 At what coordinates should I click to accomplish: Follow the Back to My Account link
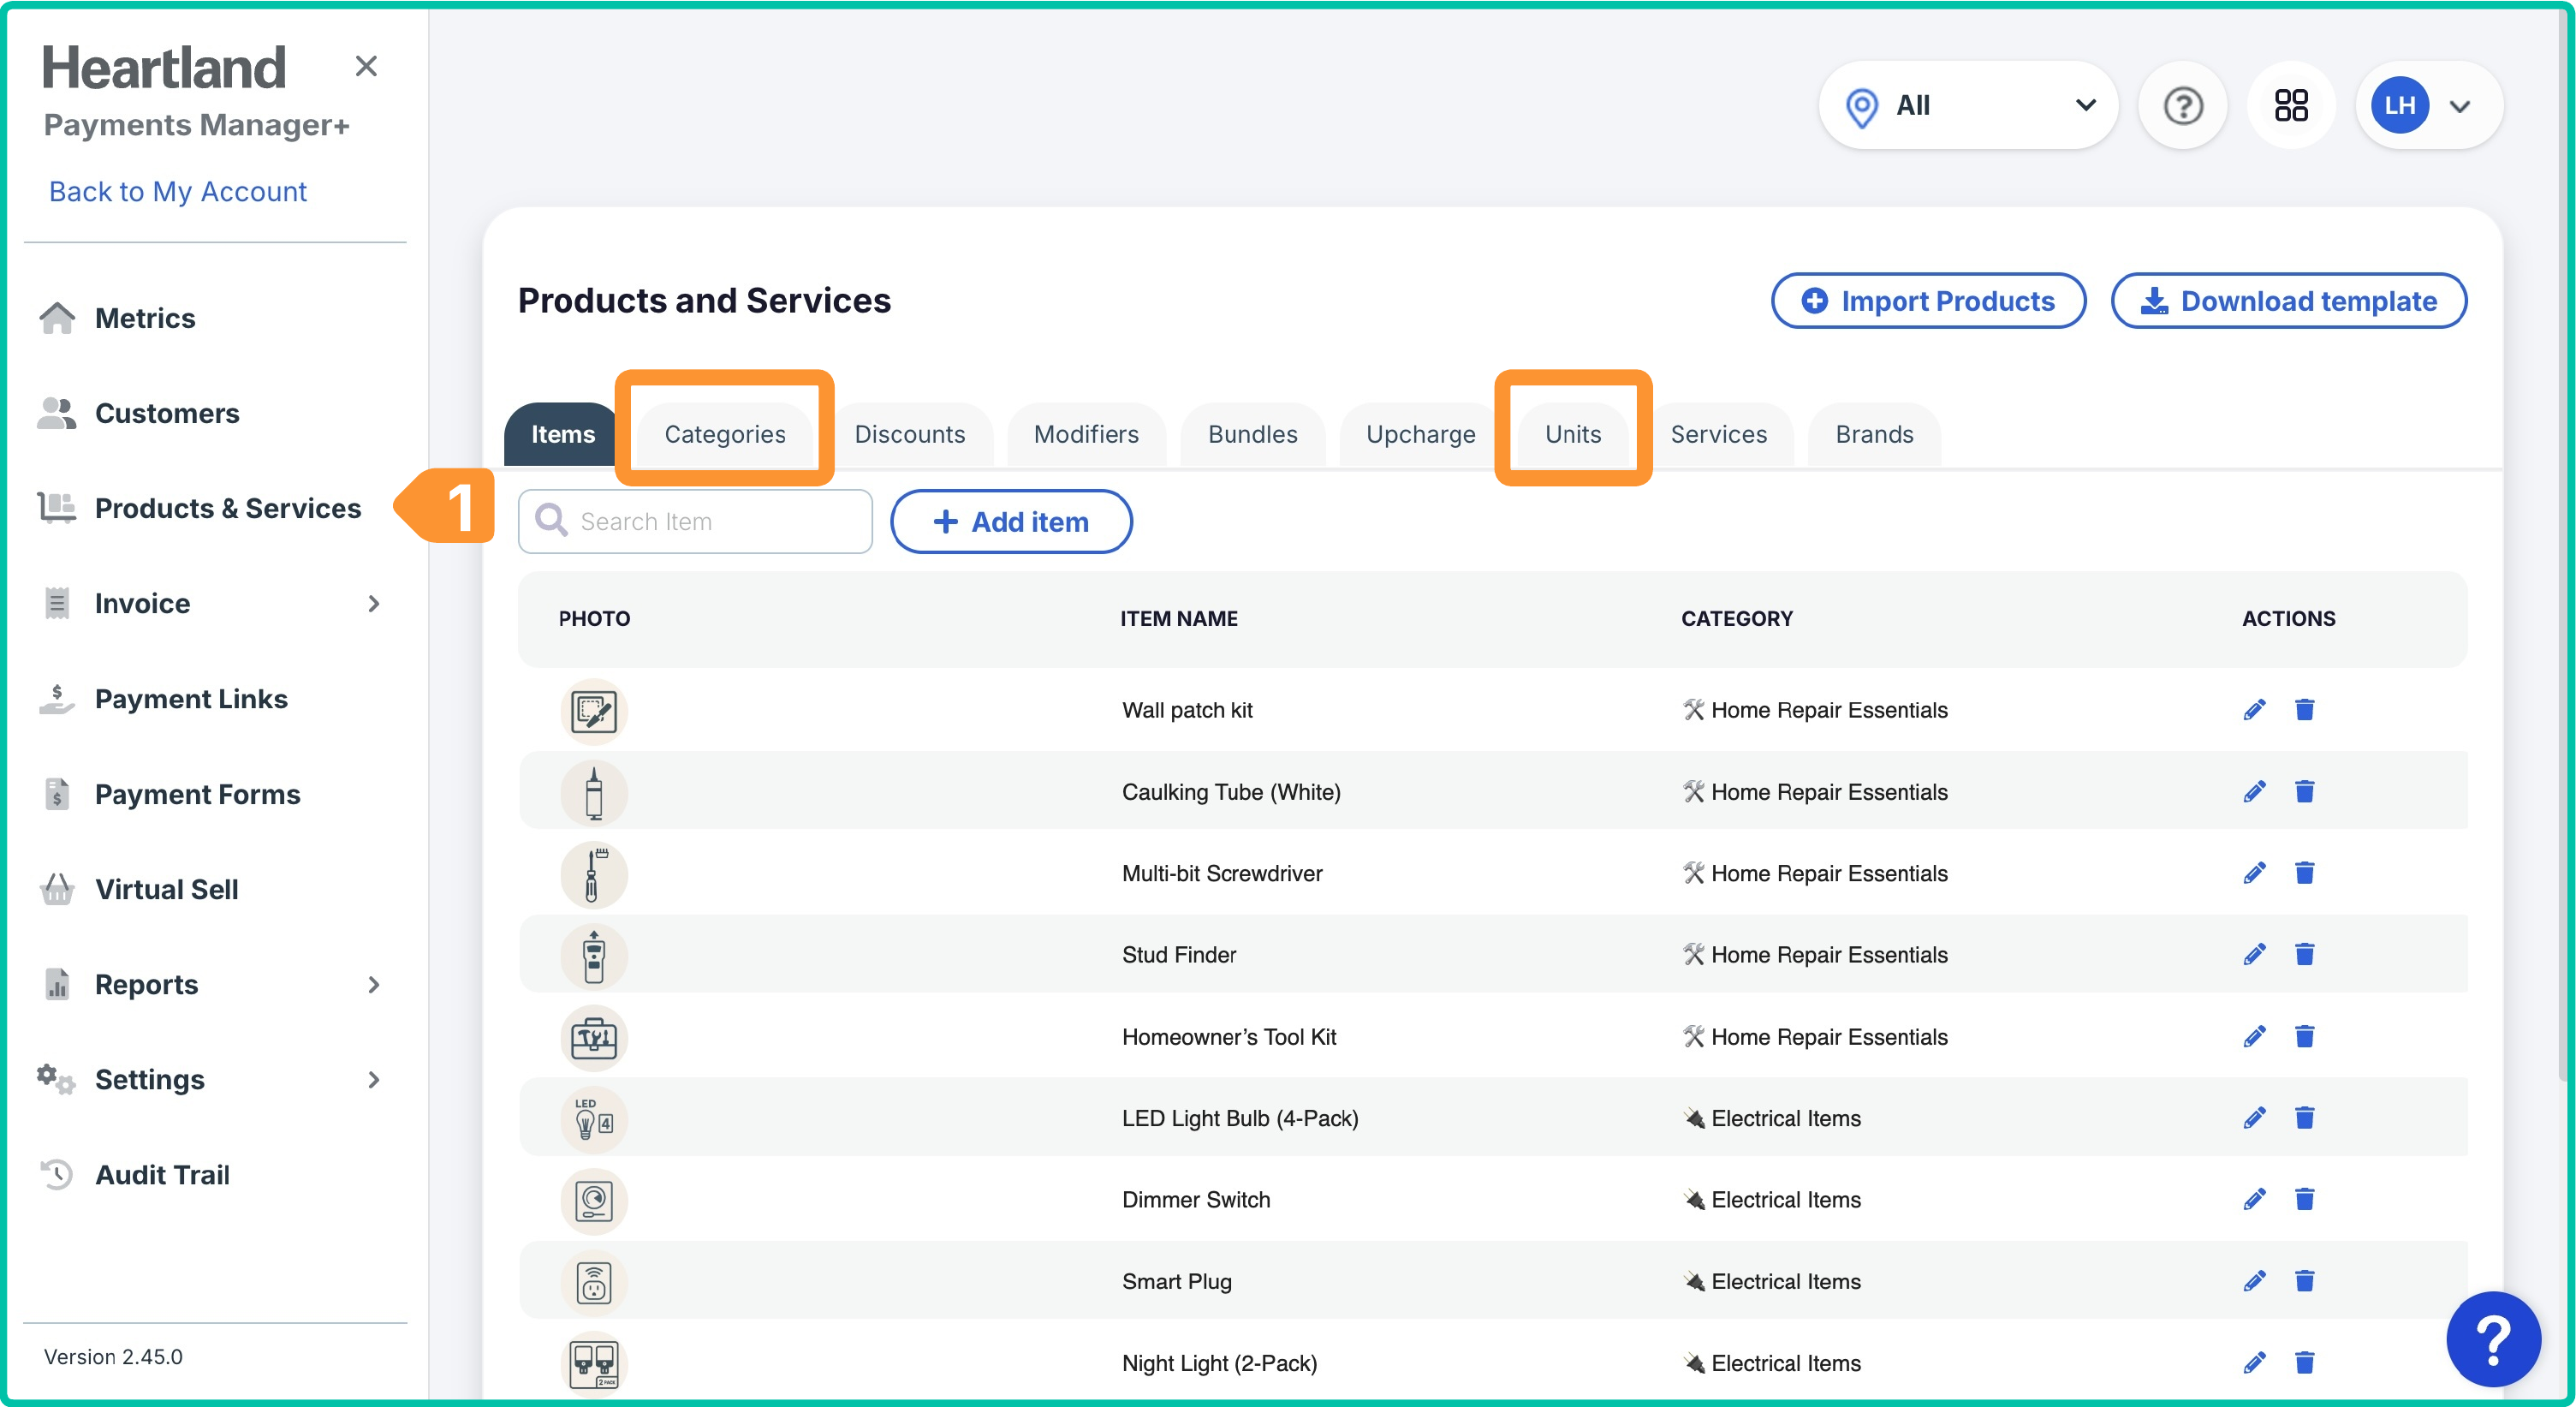pyautogui.click(x=178, y=192)
